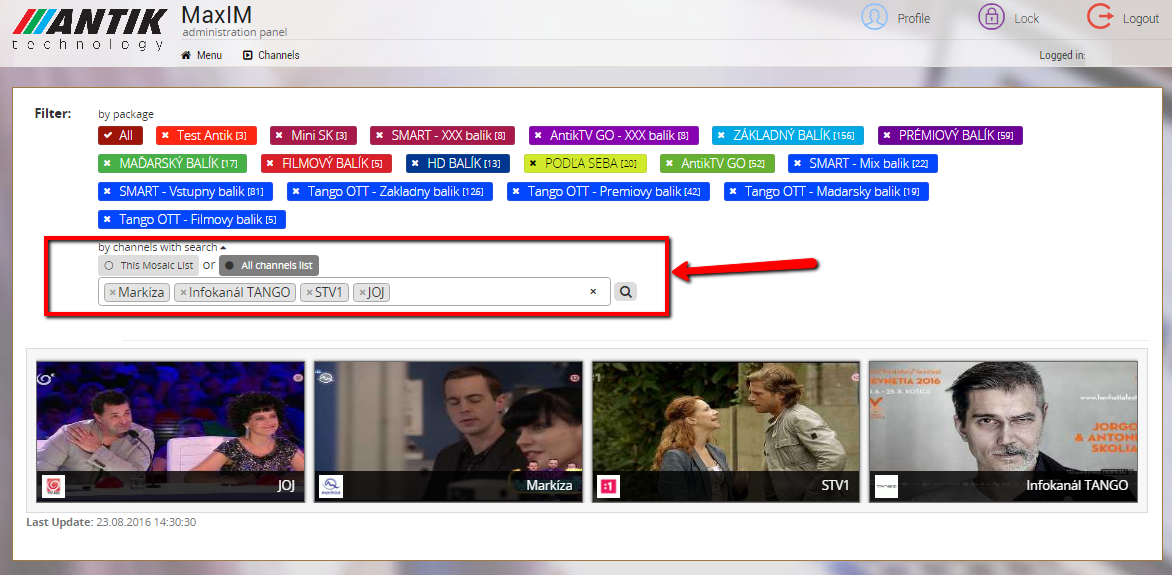Image resolution: width=1172 pixels, height=575 pixels.
Task: Click the Last Update timestamp text
Action: click(x=111, y=522)
